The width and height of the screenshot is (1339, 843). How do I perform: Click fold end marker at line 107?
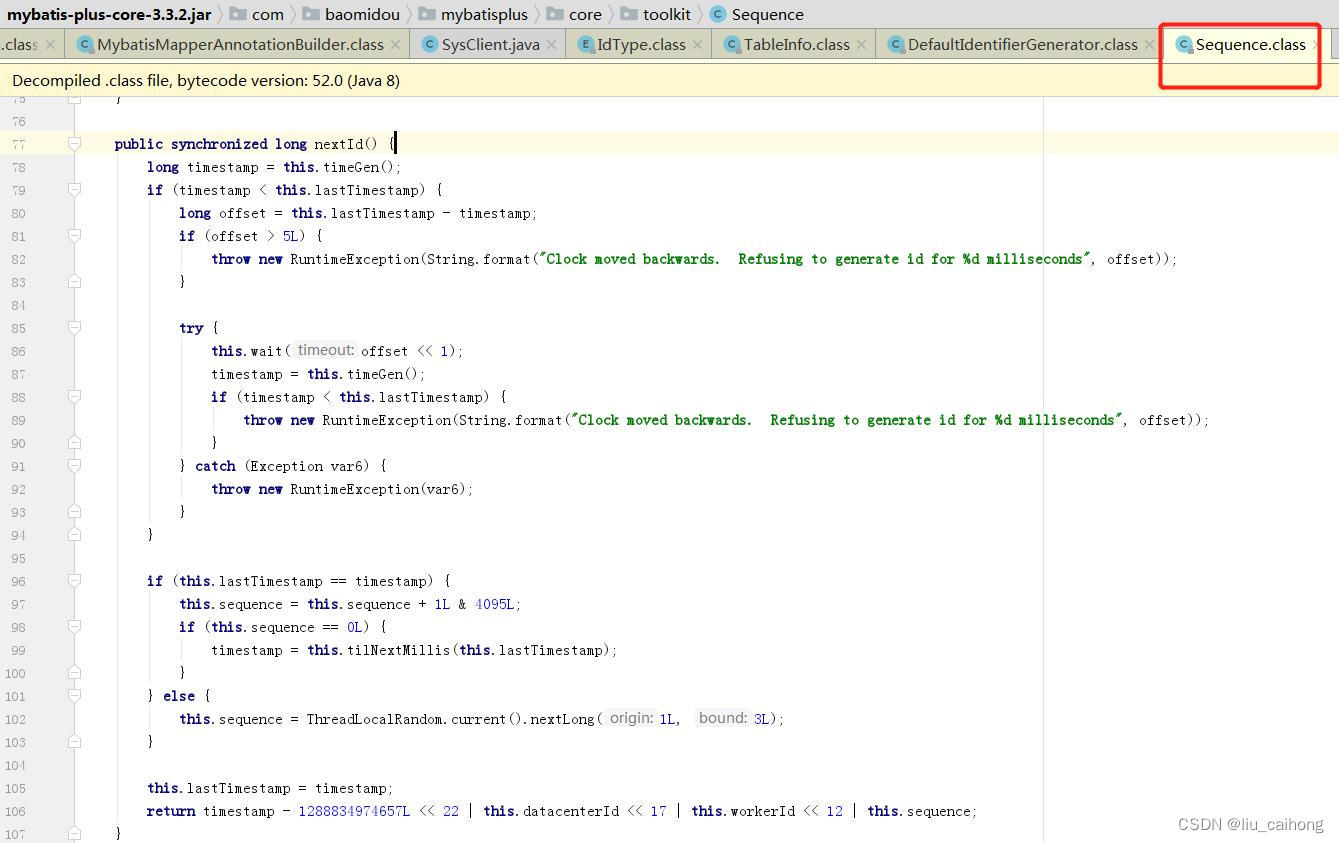tap(74, 834)
